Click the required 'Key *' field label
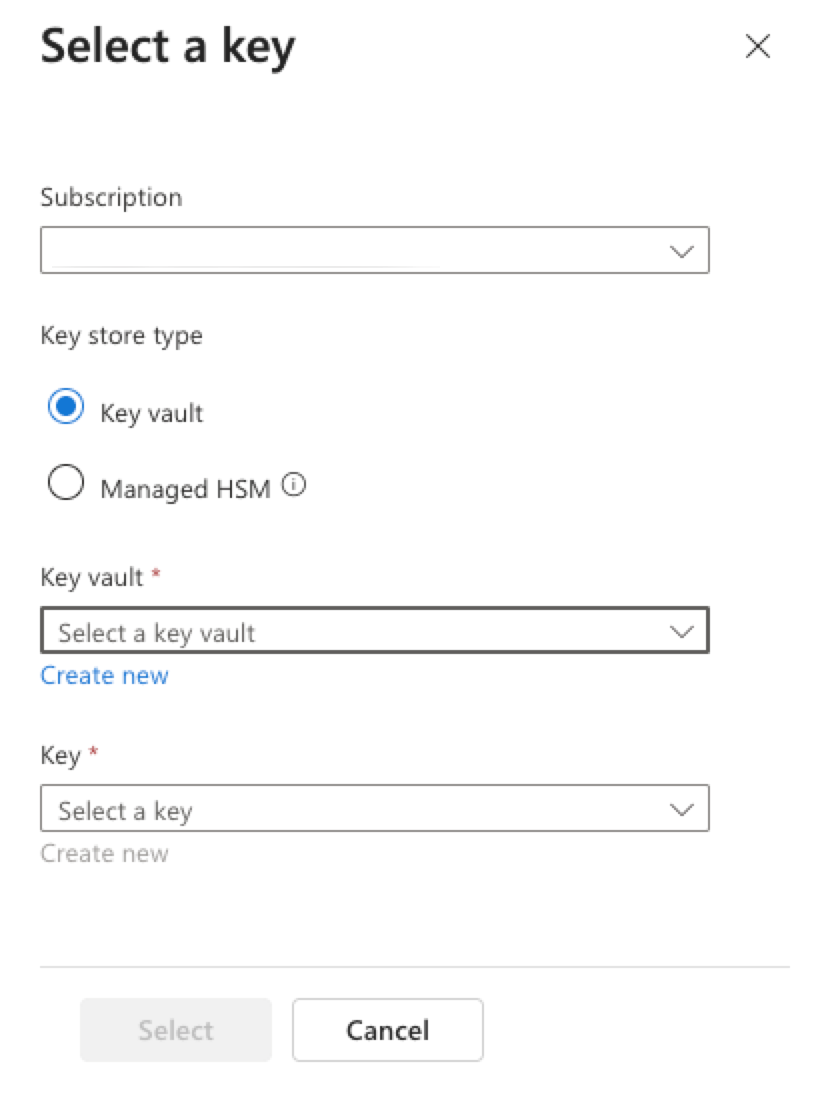This screenshot has height=1110, width=826. pos(69,755)
